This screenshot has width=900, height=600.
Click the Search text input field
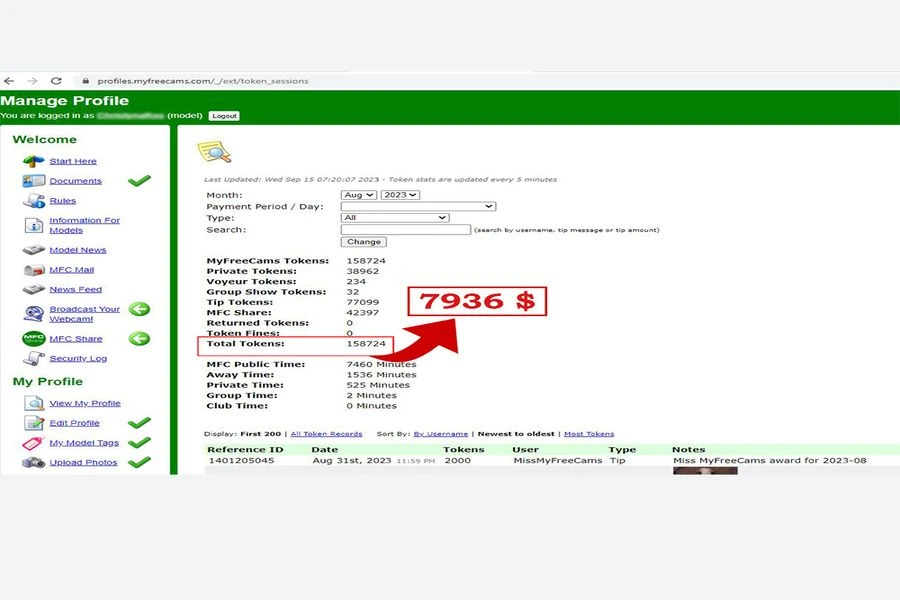[x=405, y=230]
